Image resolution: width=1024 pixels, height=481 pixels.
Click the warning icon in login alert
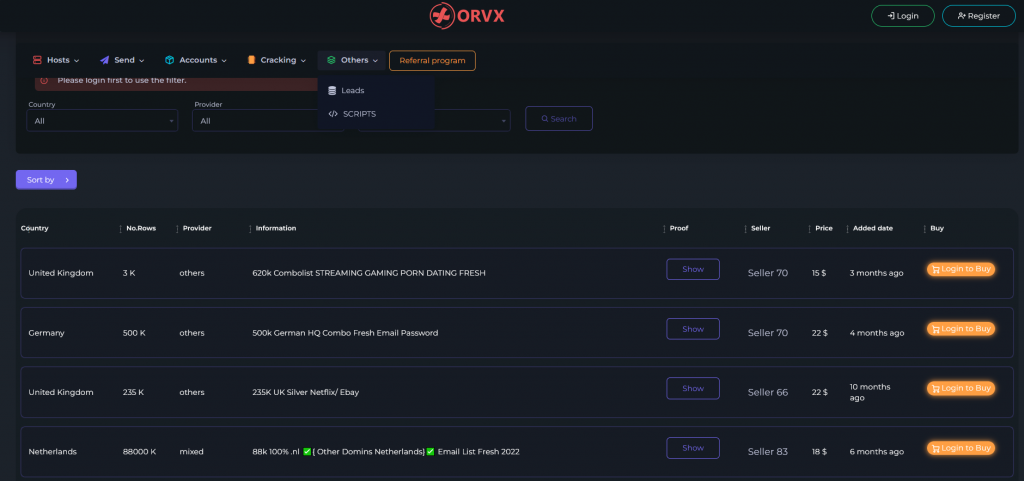click(x=44, y=80)
